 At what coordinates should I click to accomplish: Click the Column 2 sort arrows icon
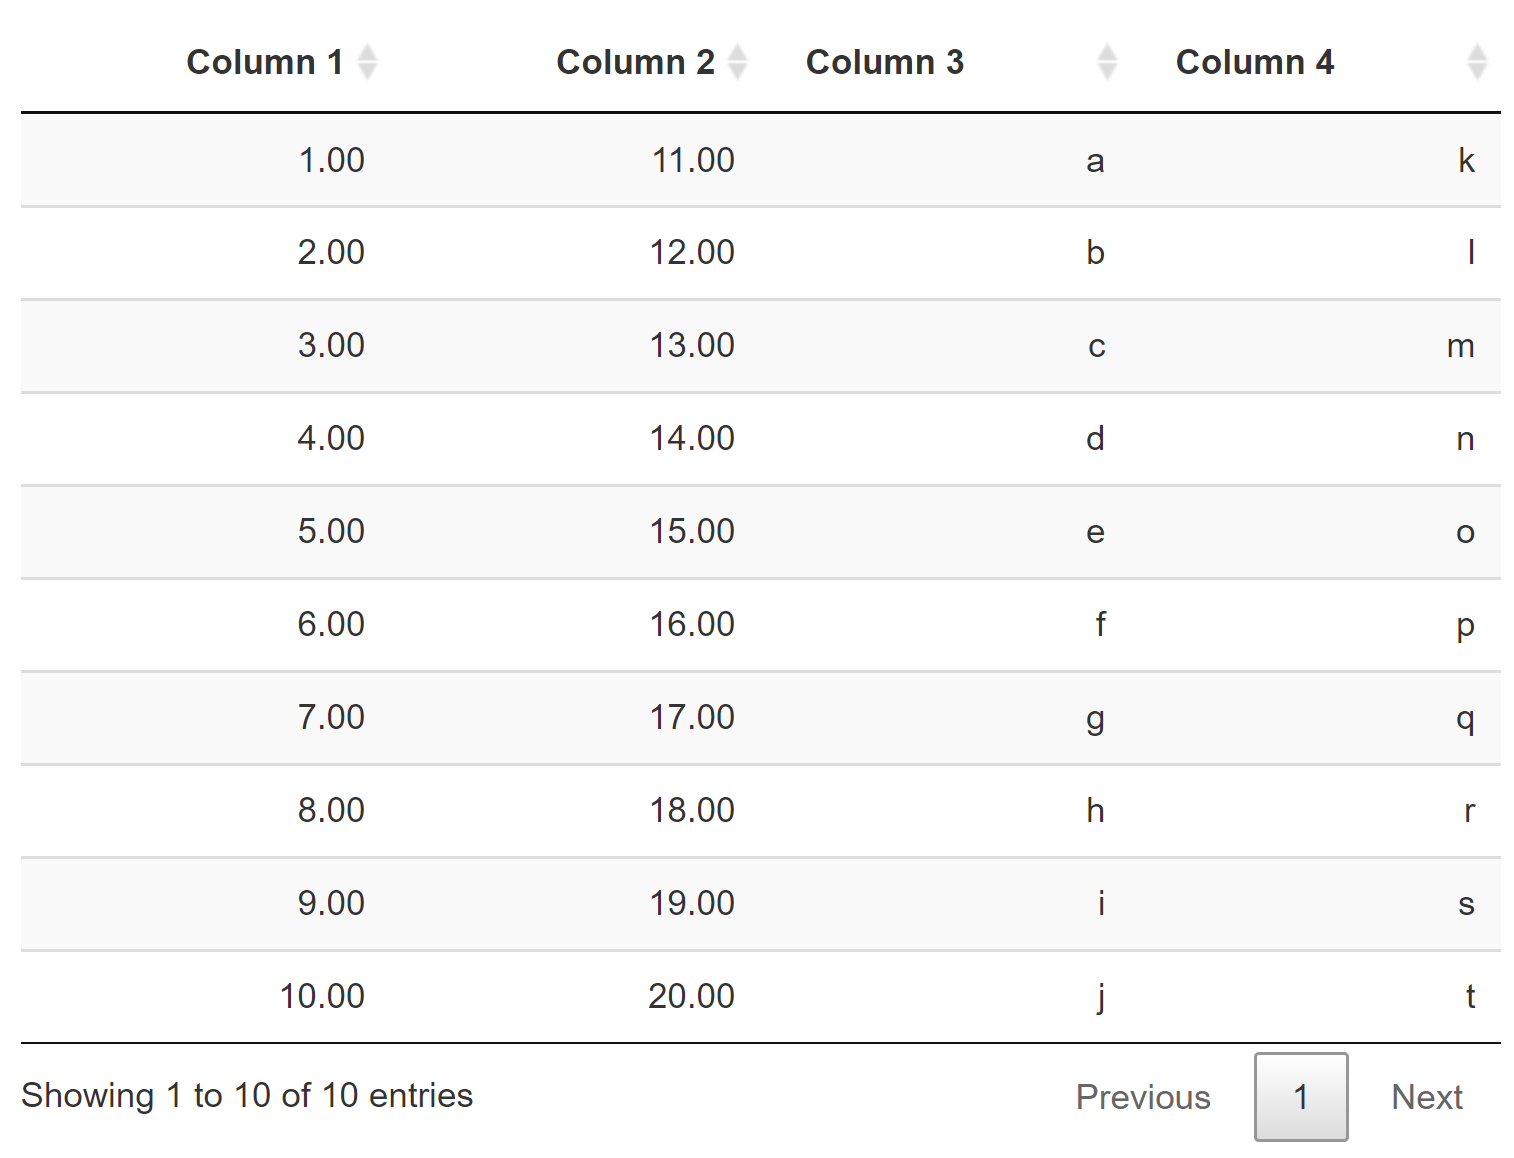point(737,62)
